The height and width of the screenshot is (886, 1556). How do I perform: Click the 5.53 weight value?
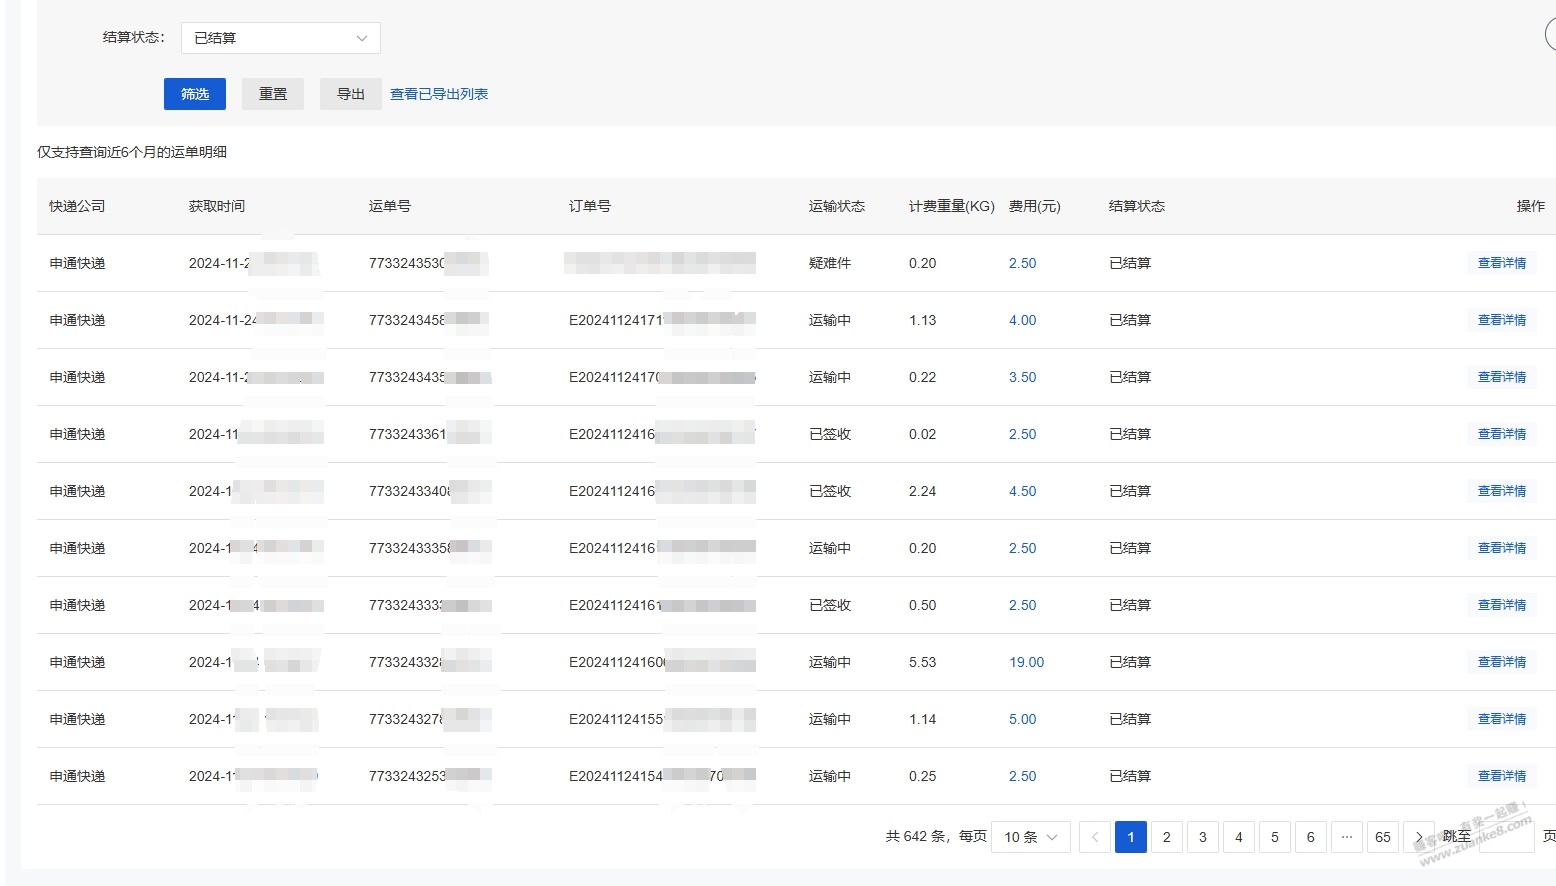[x=923, y=662]
